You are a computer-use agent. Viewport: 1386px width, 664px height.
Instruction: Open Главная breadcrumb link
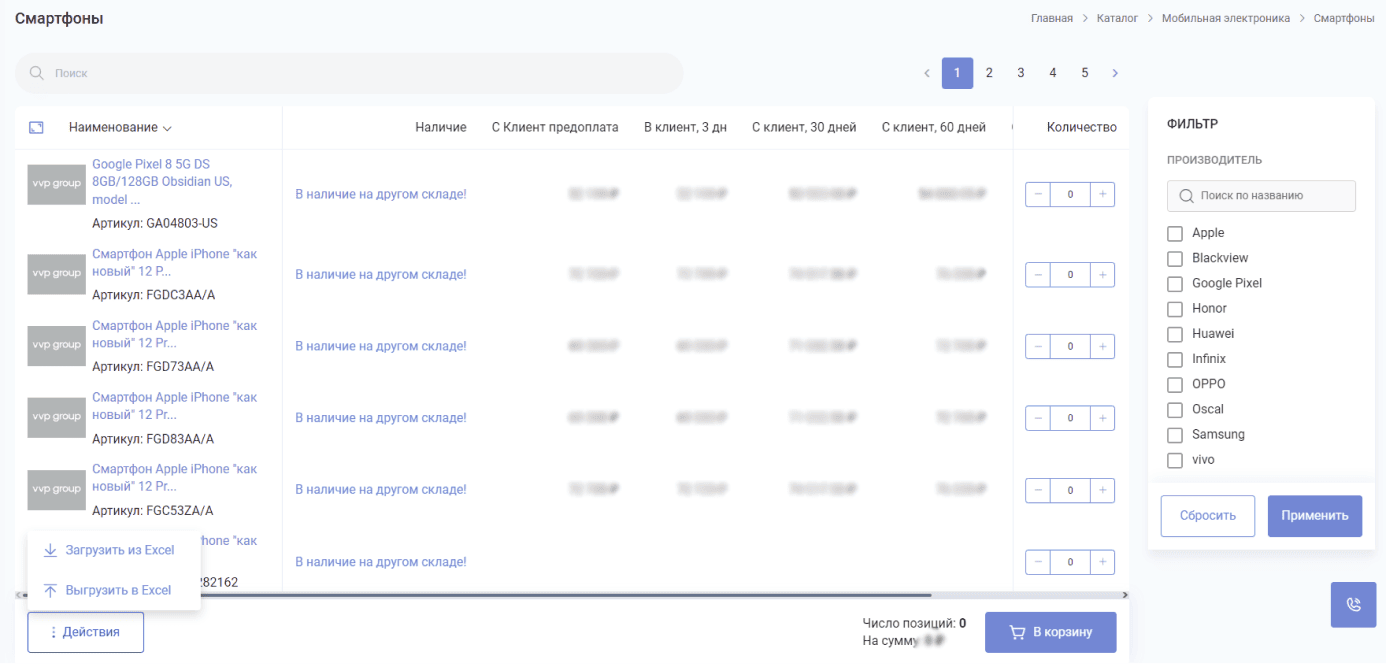[x=1052, y=18]
